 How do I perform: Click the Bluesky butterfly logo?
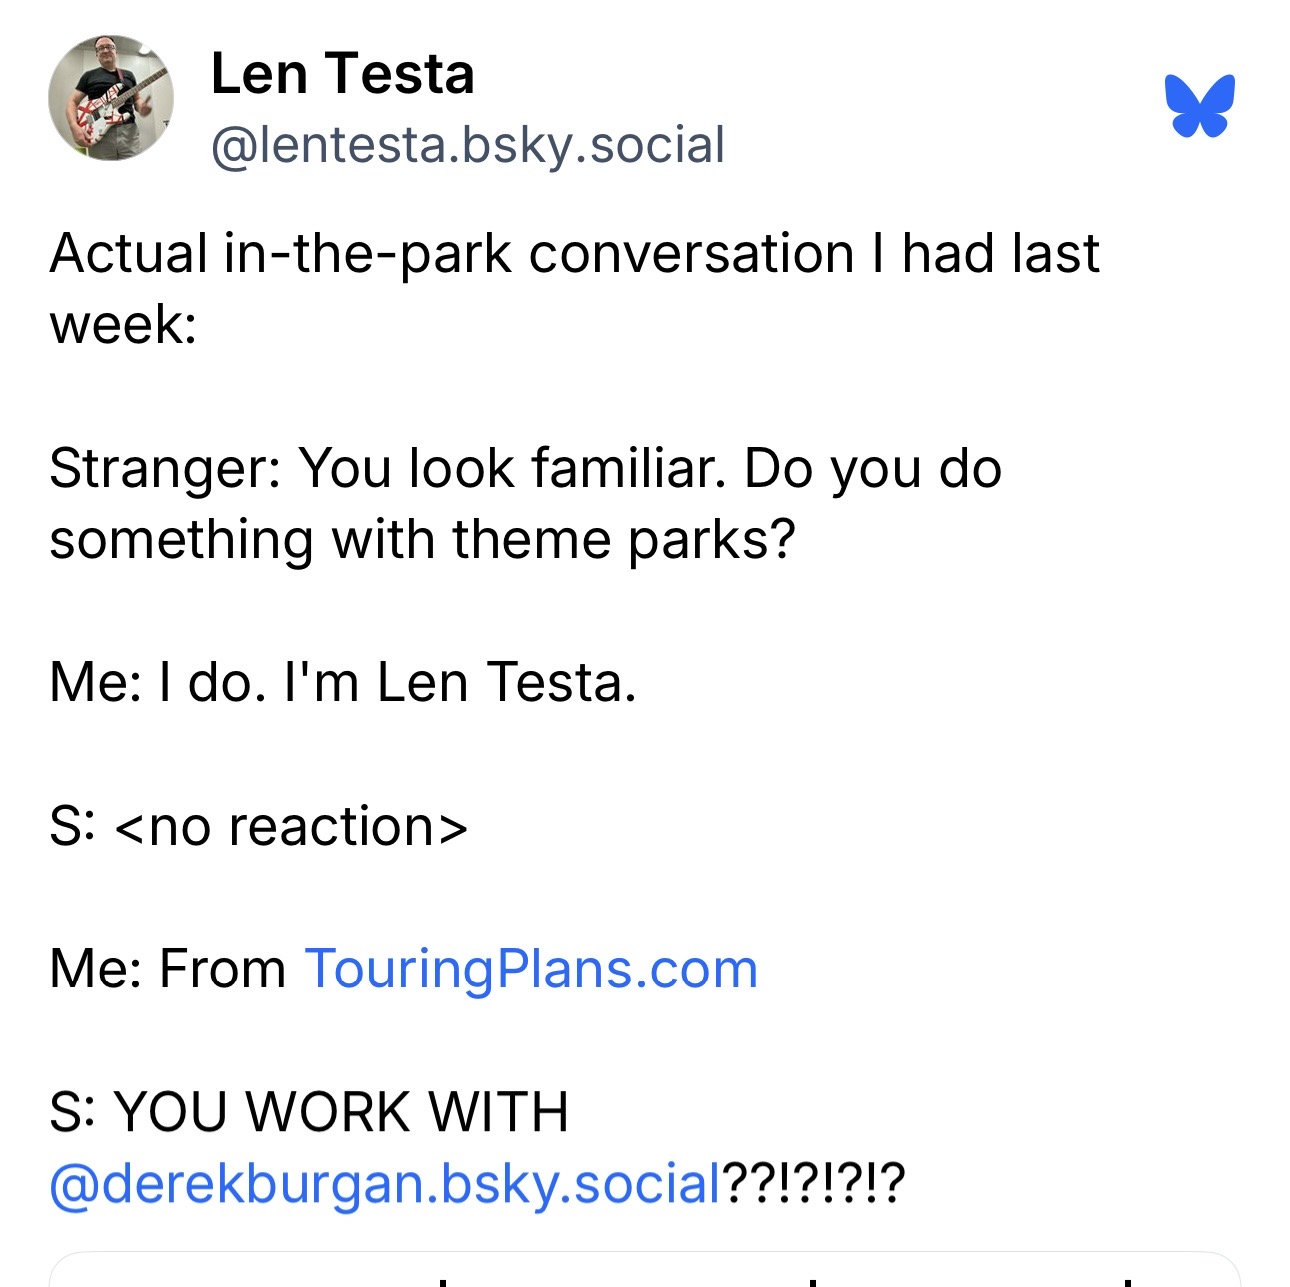(1199, 105)
